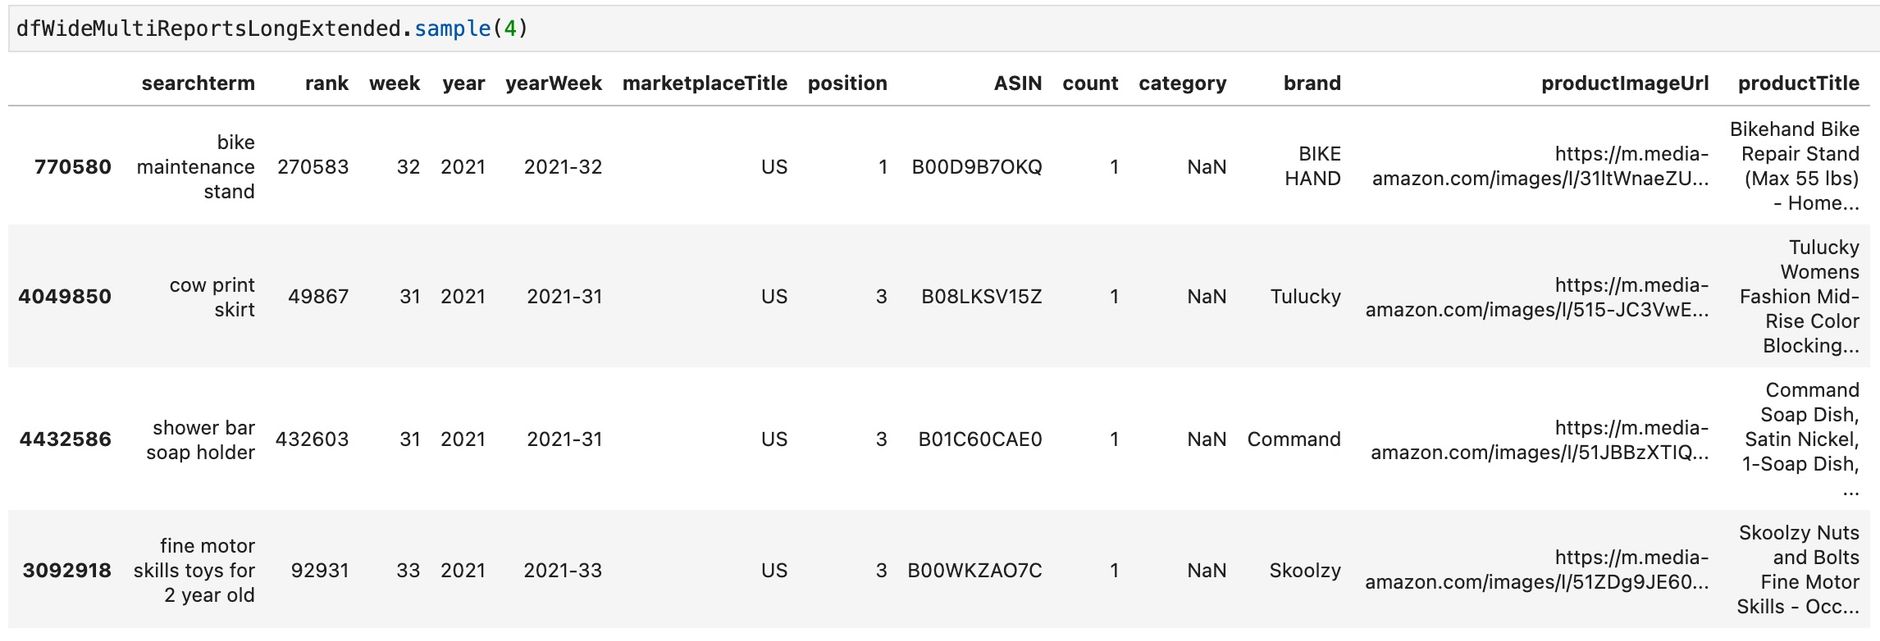
Task: Click the code cell input with sample(4)
Action: tap(944, 28)
